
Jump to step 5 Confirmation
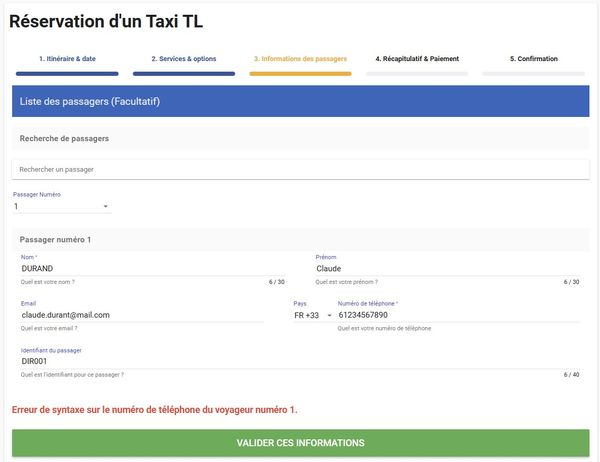pos(533,59)
